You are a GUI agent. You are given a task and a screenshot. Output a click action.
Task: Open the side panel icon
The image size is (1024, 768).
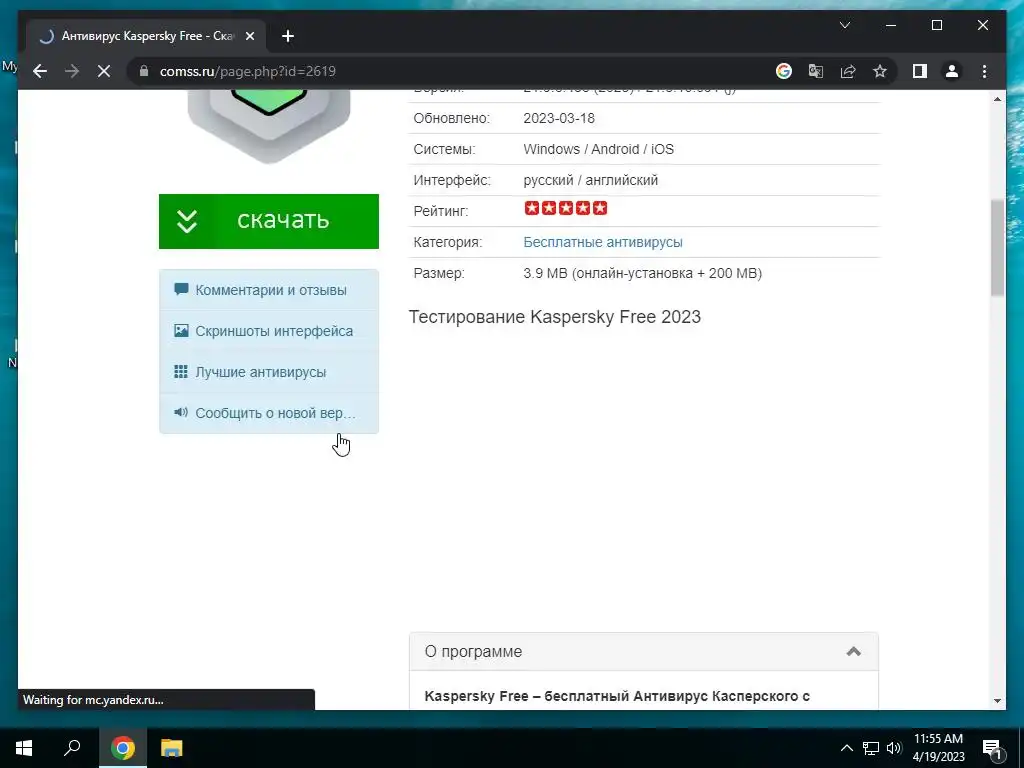920,71
